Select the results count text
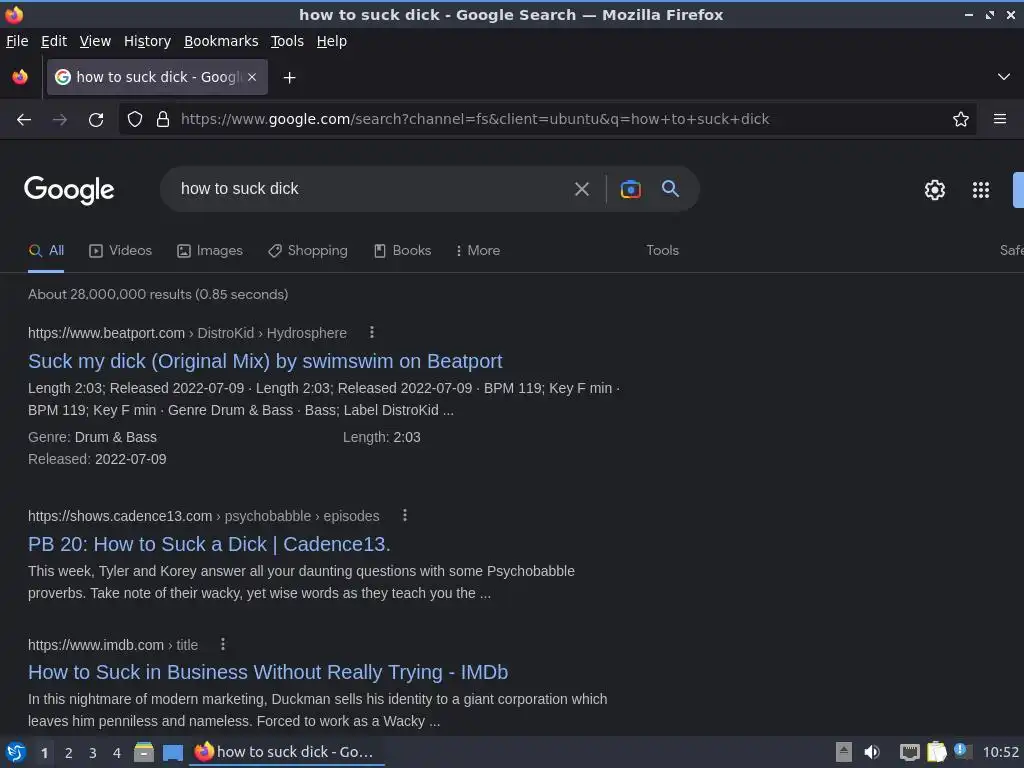Screen dimensions: 1024x768 click(158, 295)
